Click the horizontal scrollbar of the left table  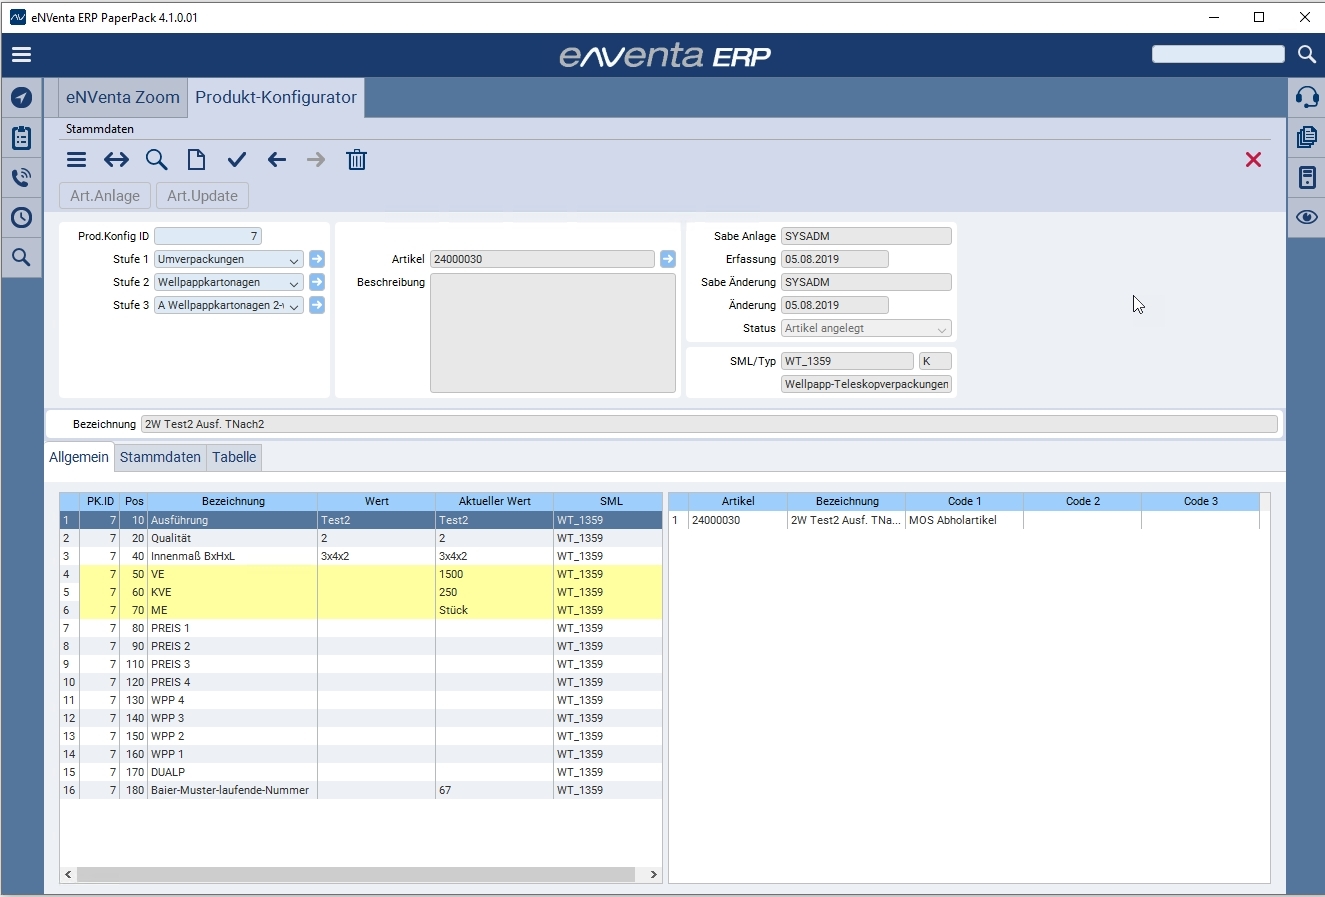[355, 875]
